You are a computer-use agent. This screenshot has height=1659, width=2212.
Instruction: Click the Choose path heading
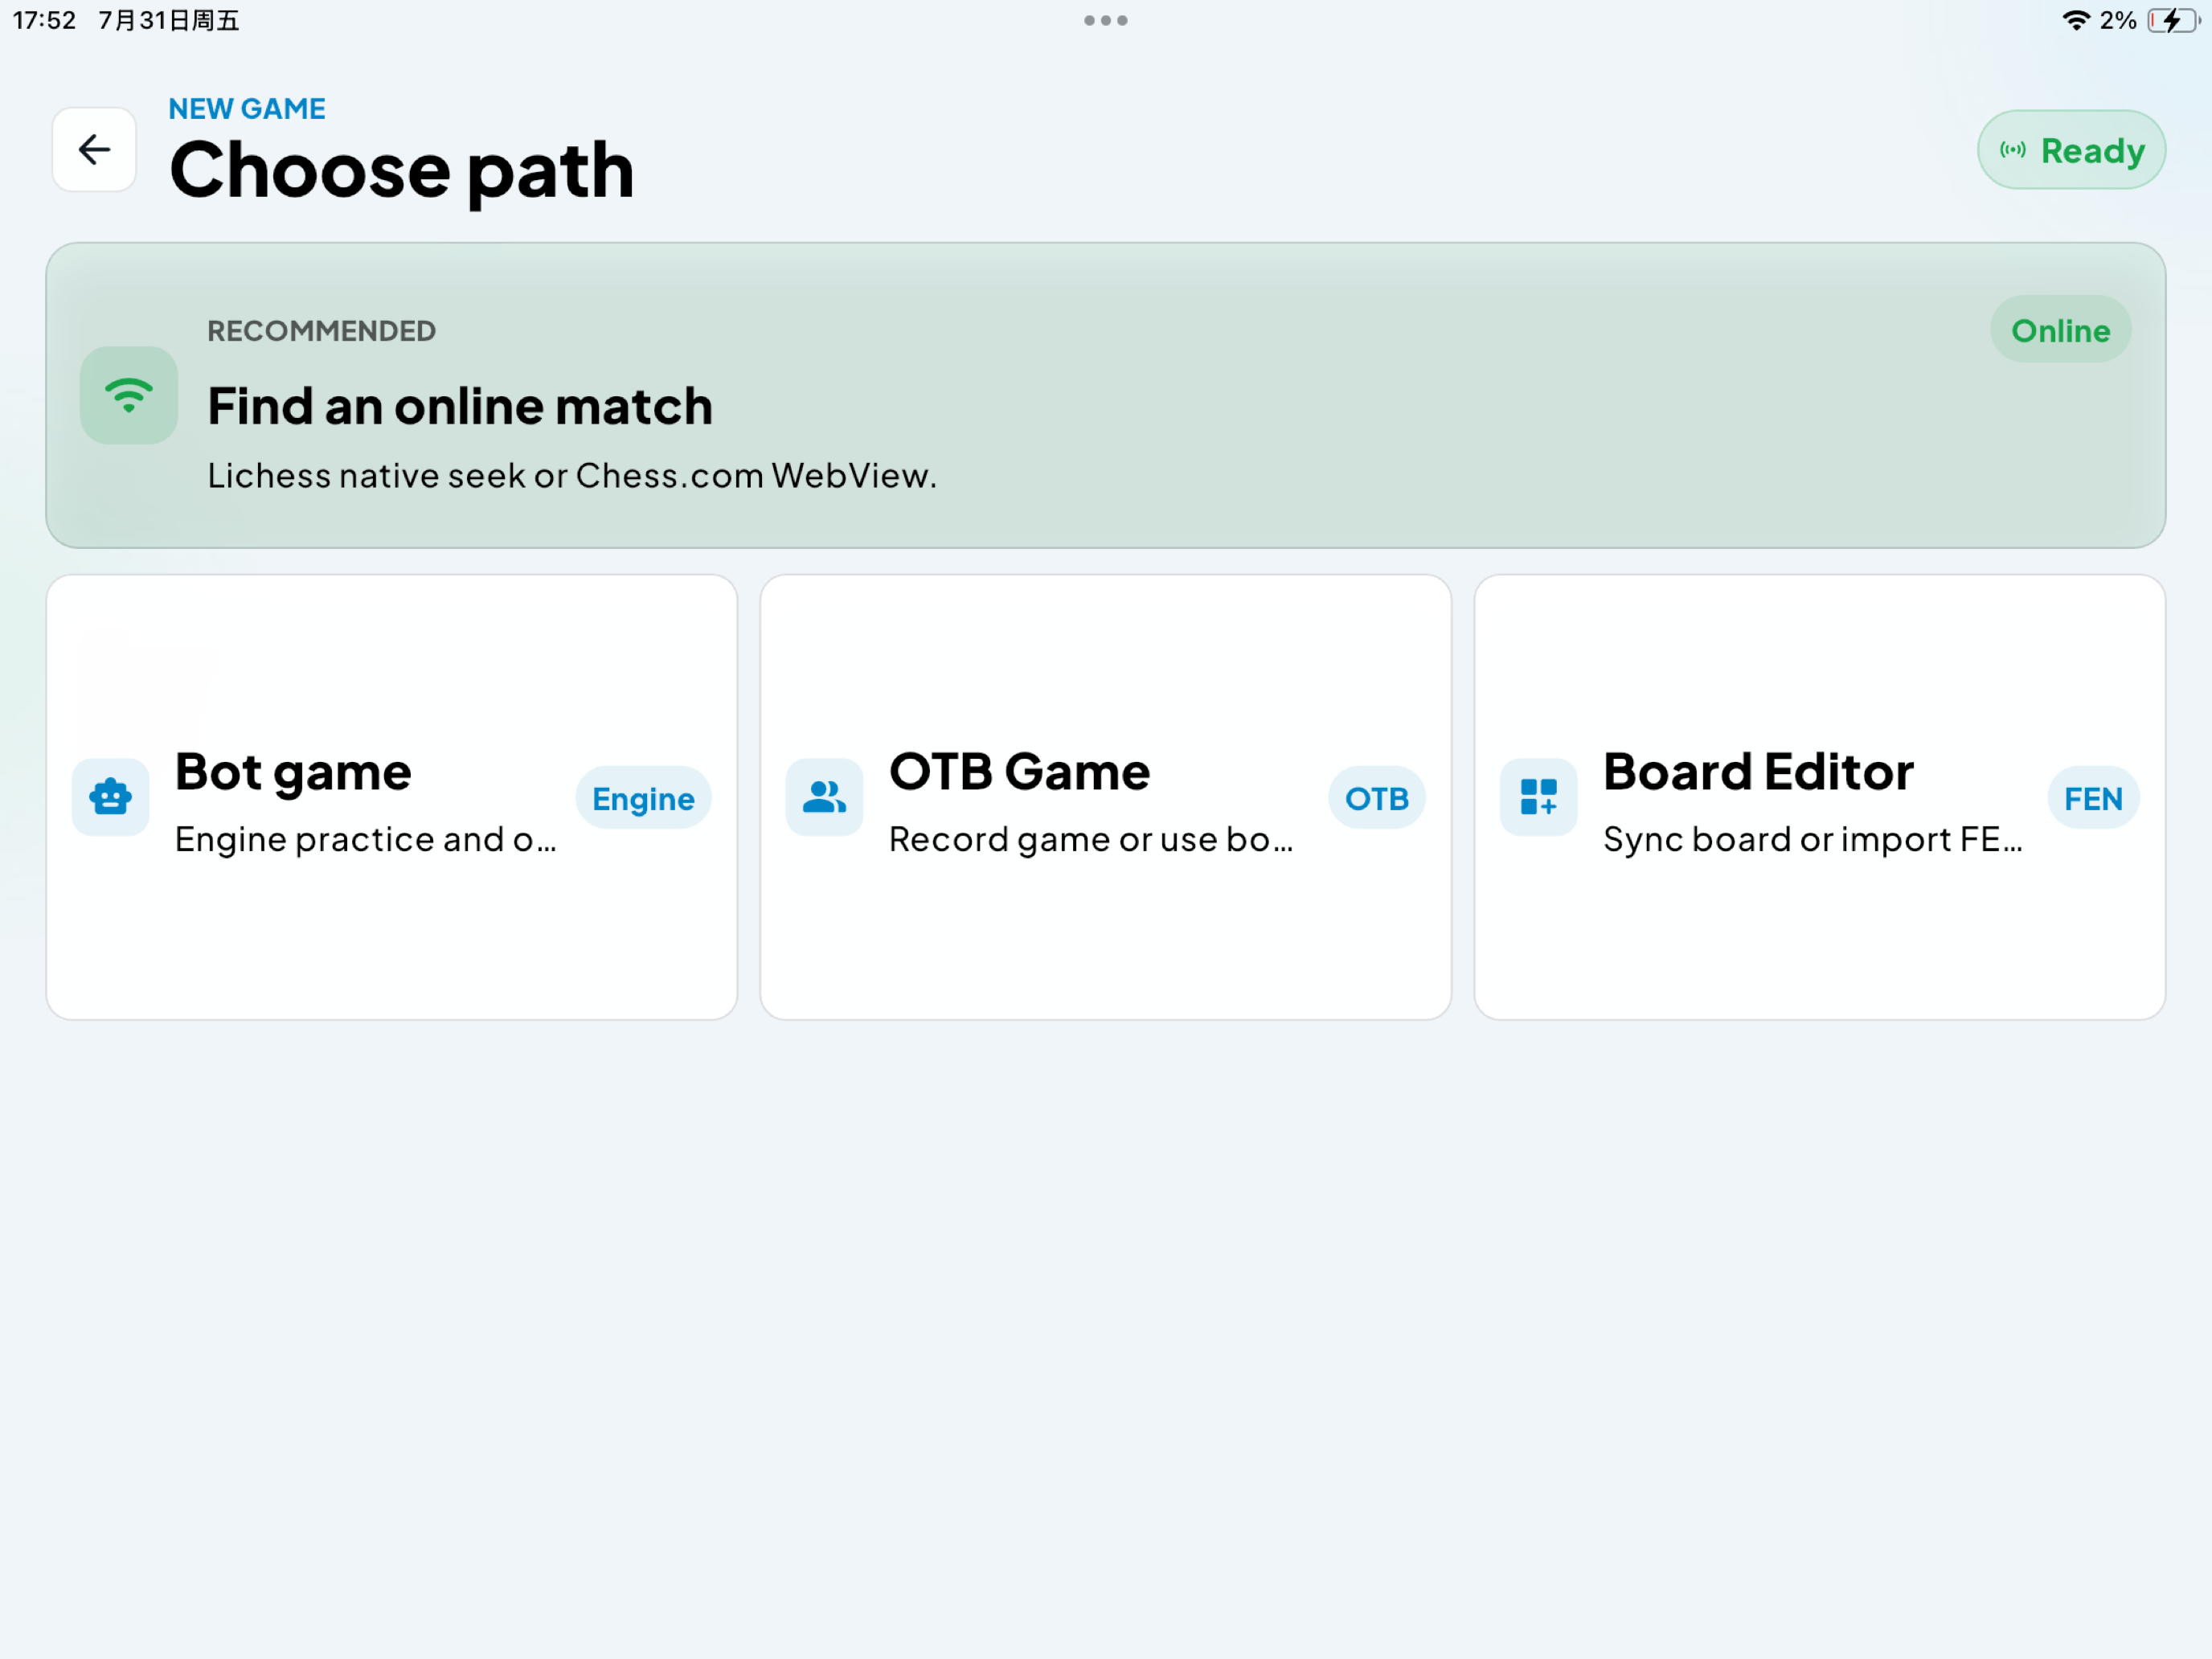tap(402, 171)
